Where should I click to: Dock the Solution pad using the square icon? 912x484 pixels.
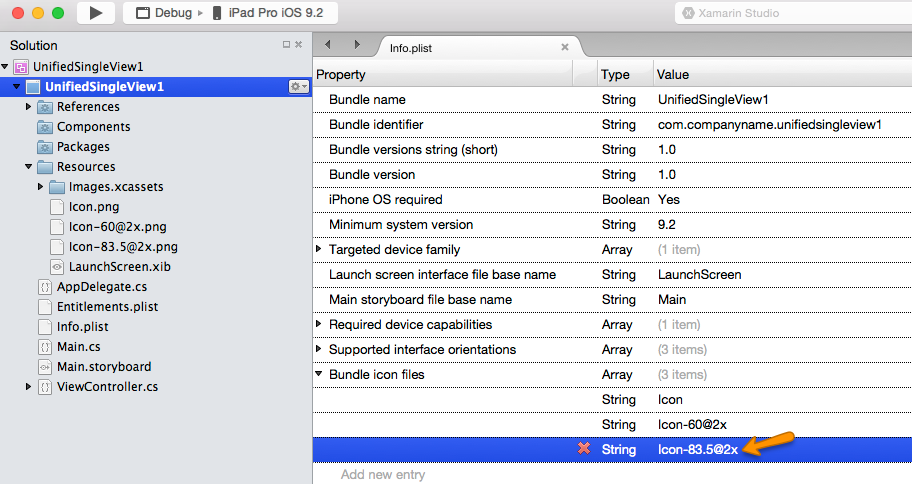(286, 45)
